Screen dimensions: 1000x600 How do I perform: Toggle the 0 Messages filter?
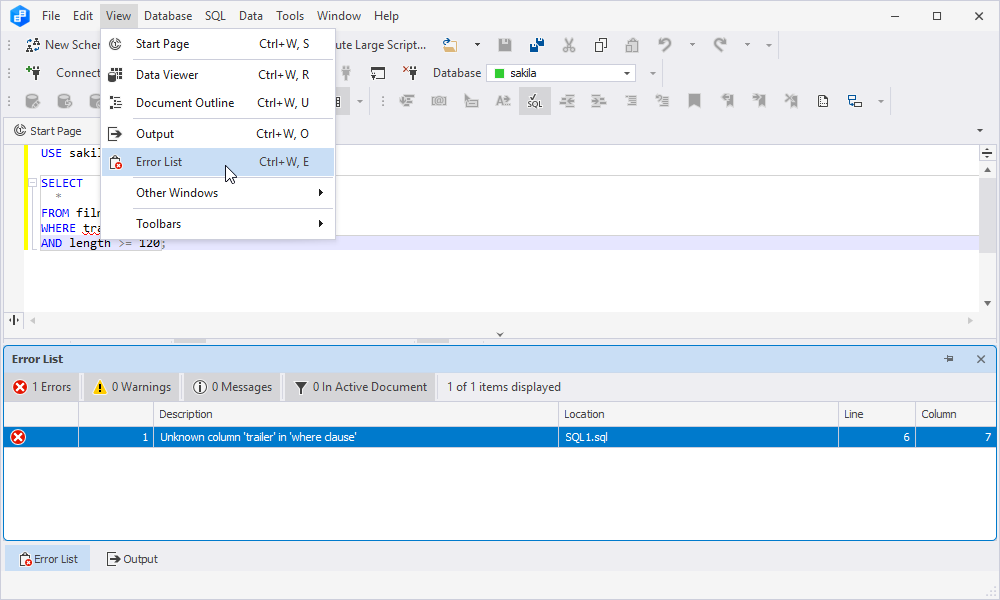pos(232,387)
